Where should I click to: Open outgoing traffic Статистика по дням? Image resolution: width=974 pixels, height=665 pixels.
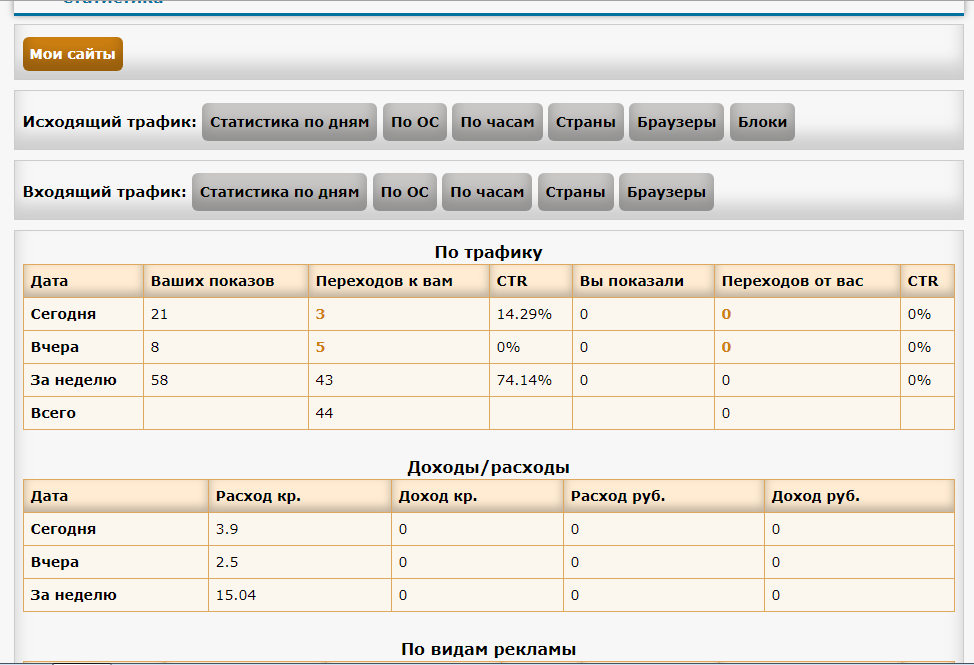pyautogui.click(x=290, y=122)
